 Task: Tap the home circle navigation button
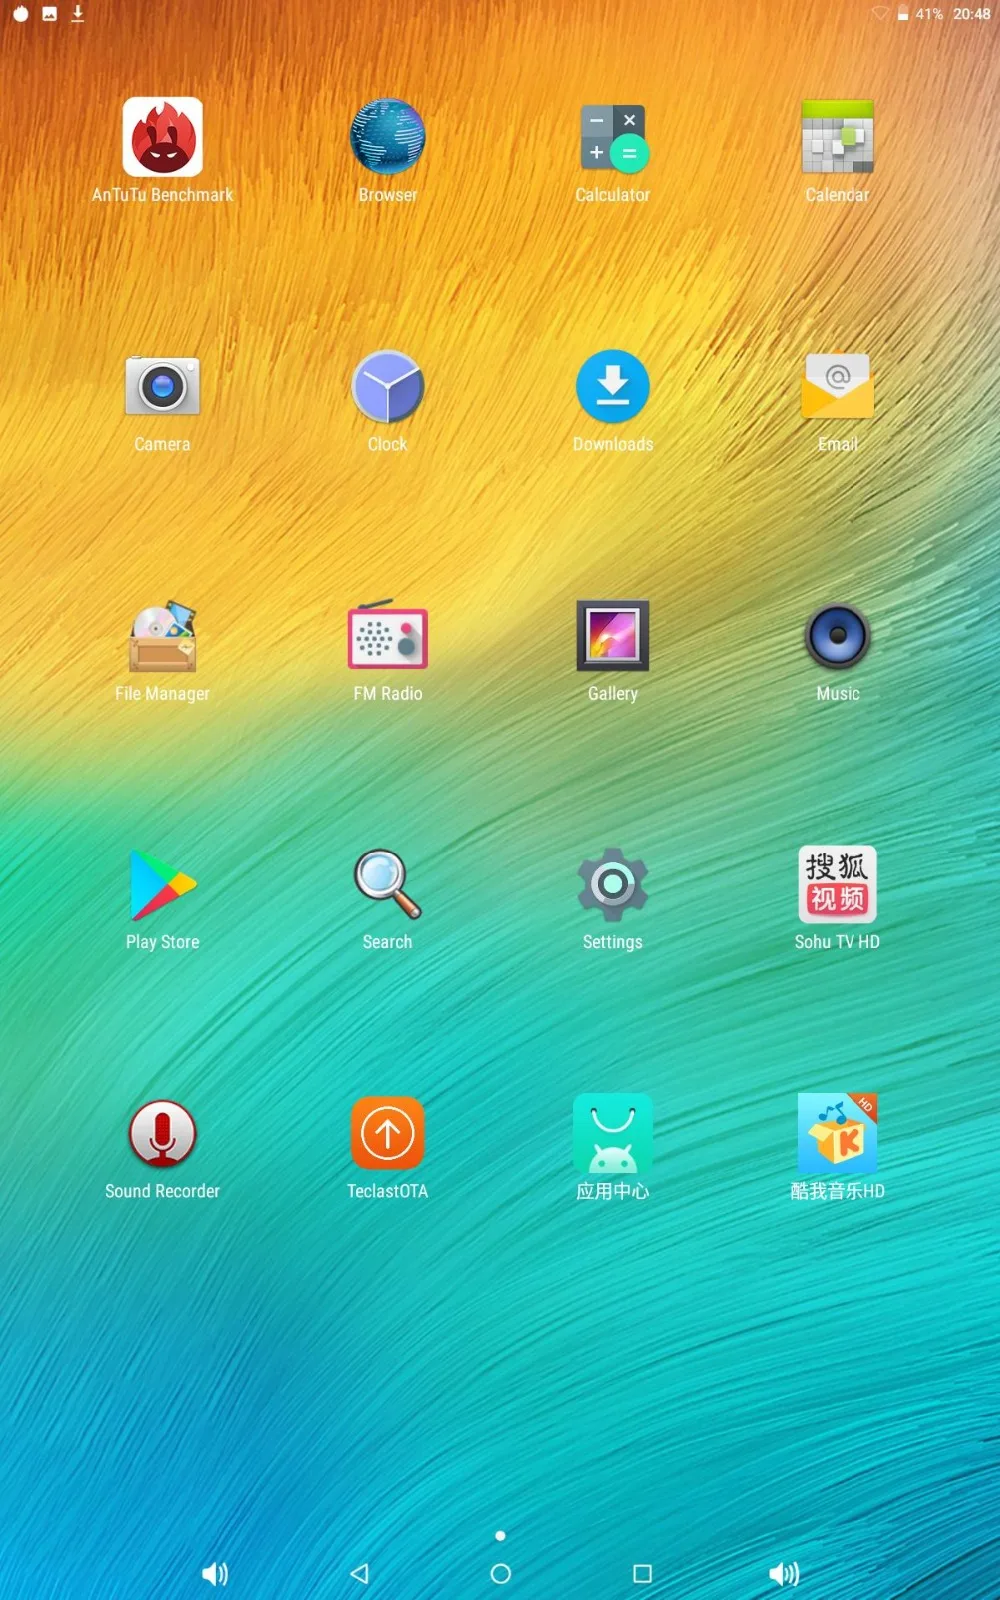point(501,1574)
